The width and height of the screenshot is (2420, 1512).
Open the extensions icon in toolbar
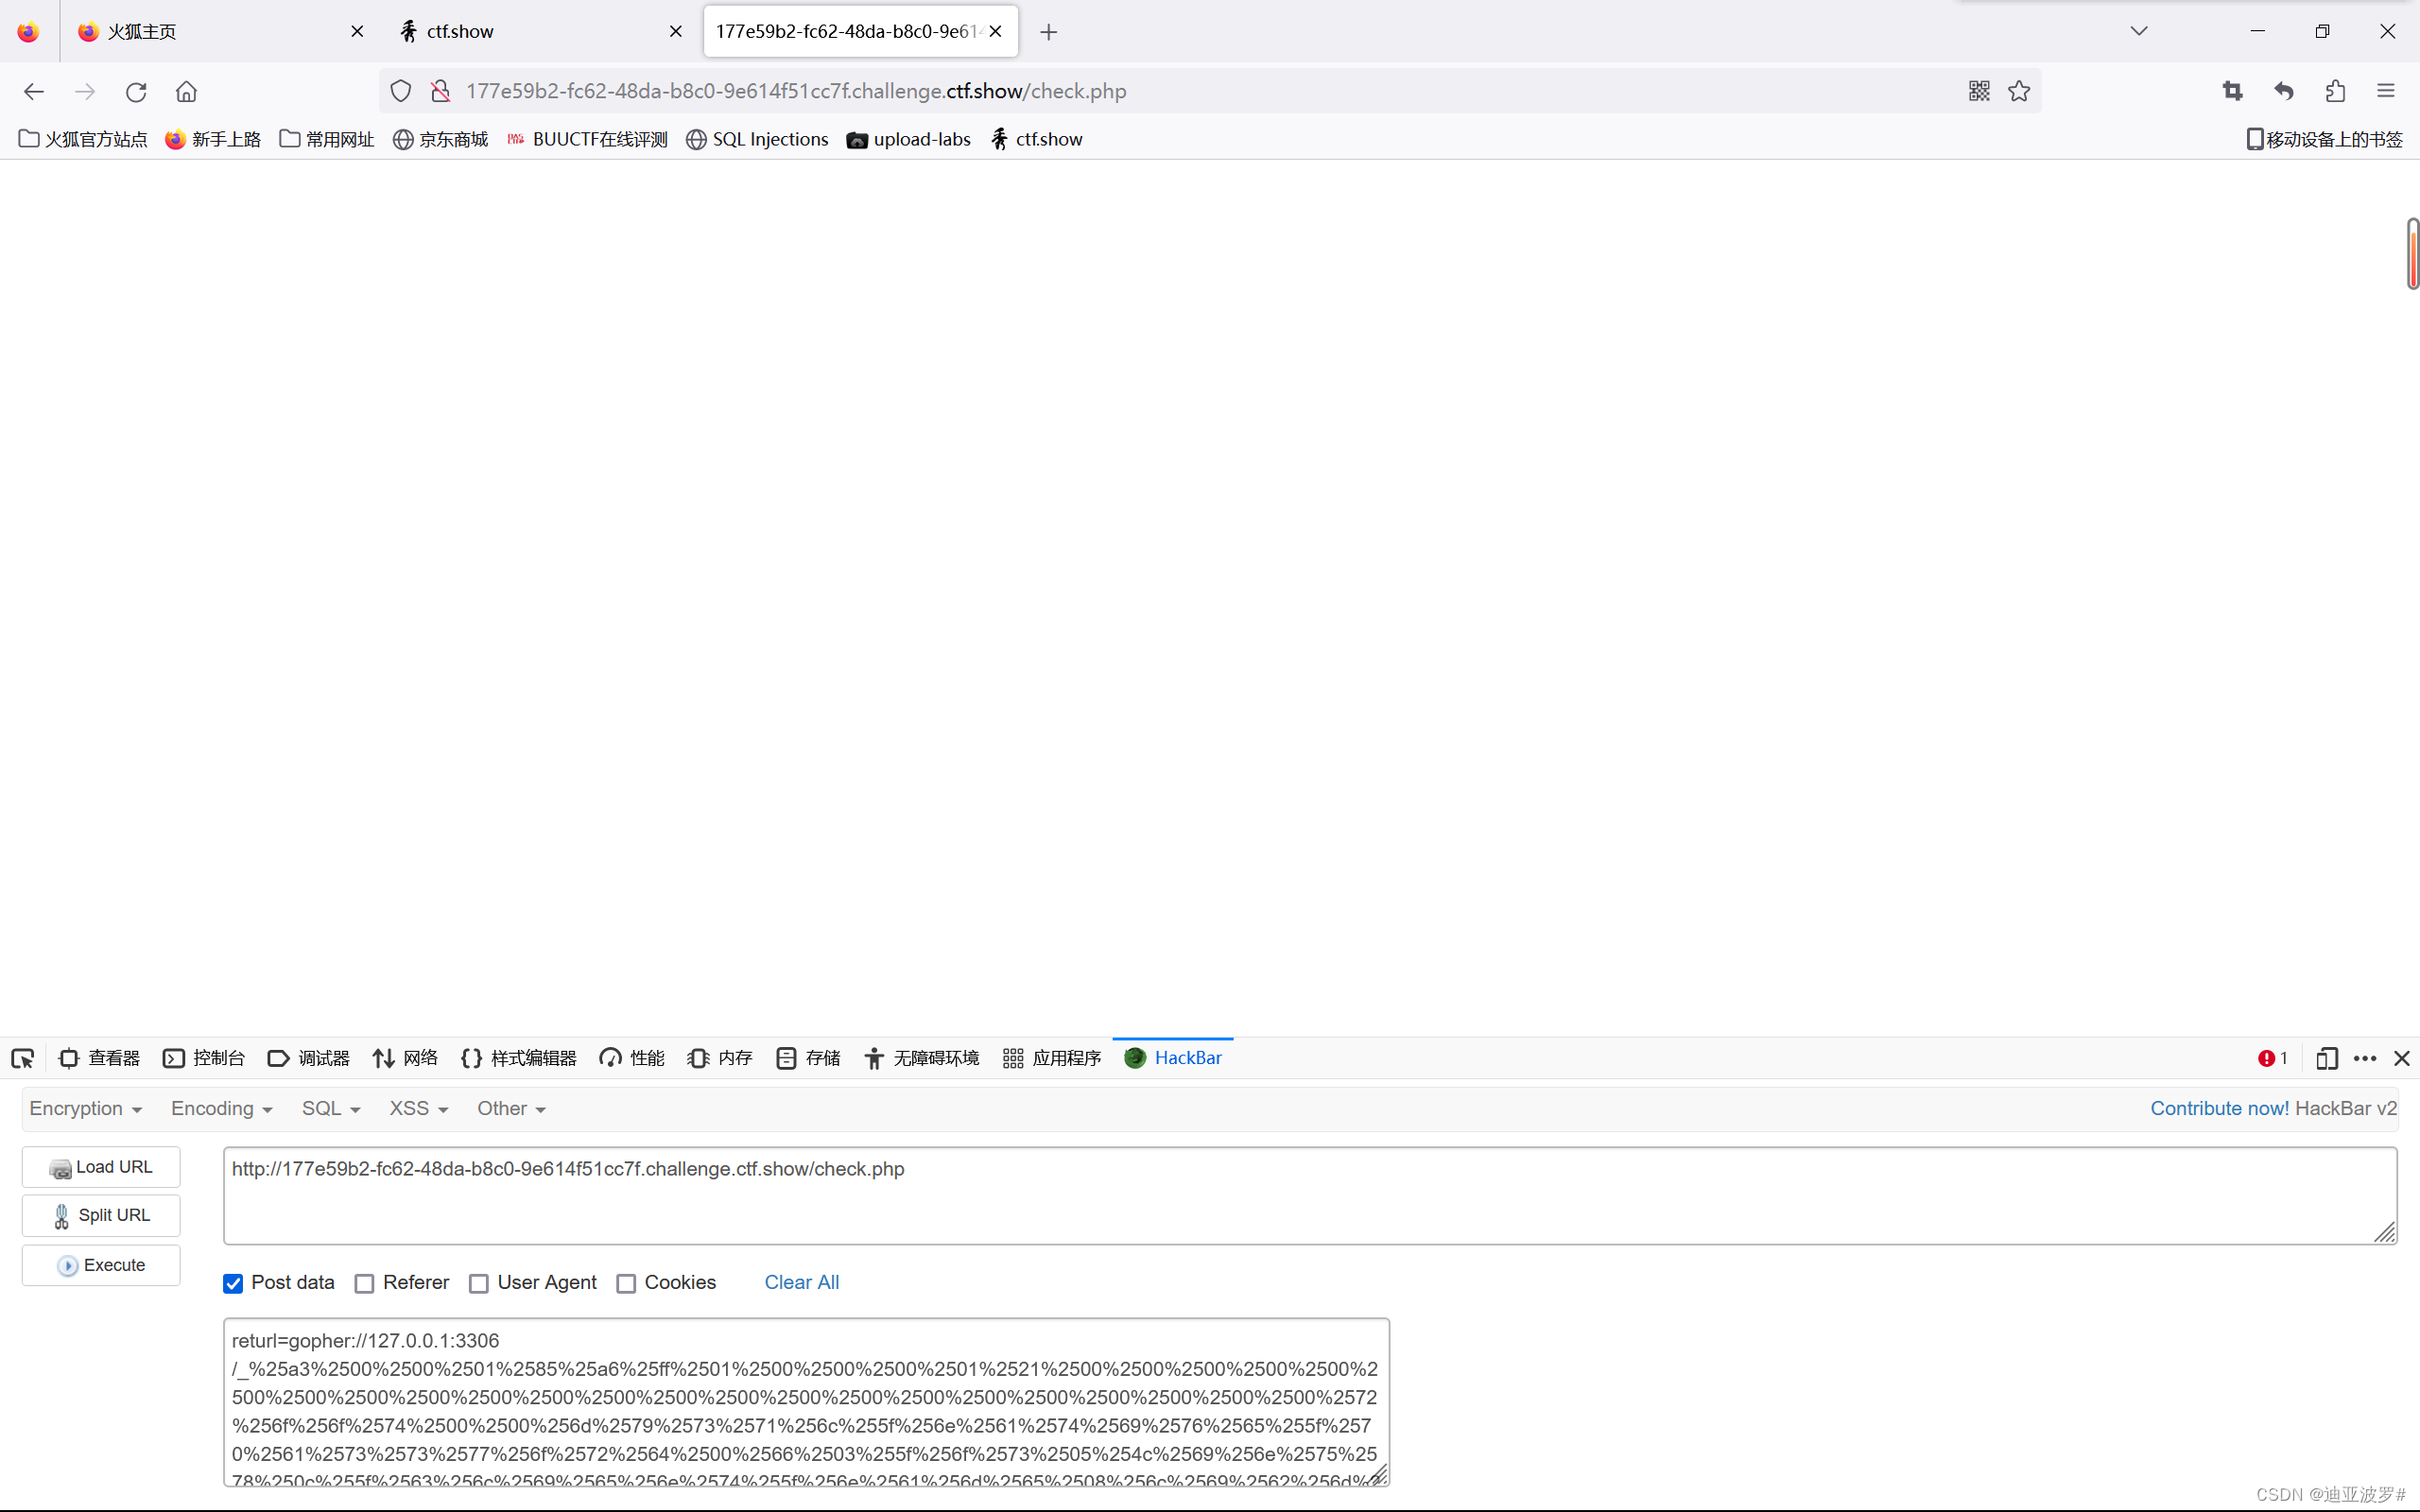[x=2336, y=90]
